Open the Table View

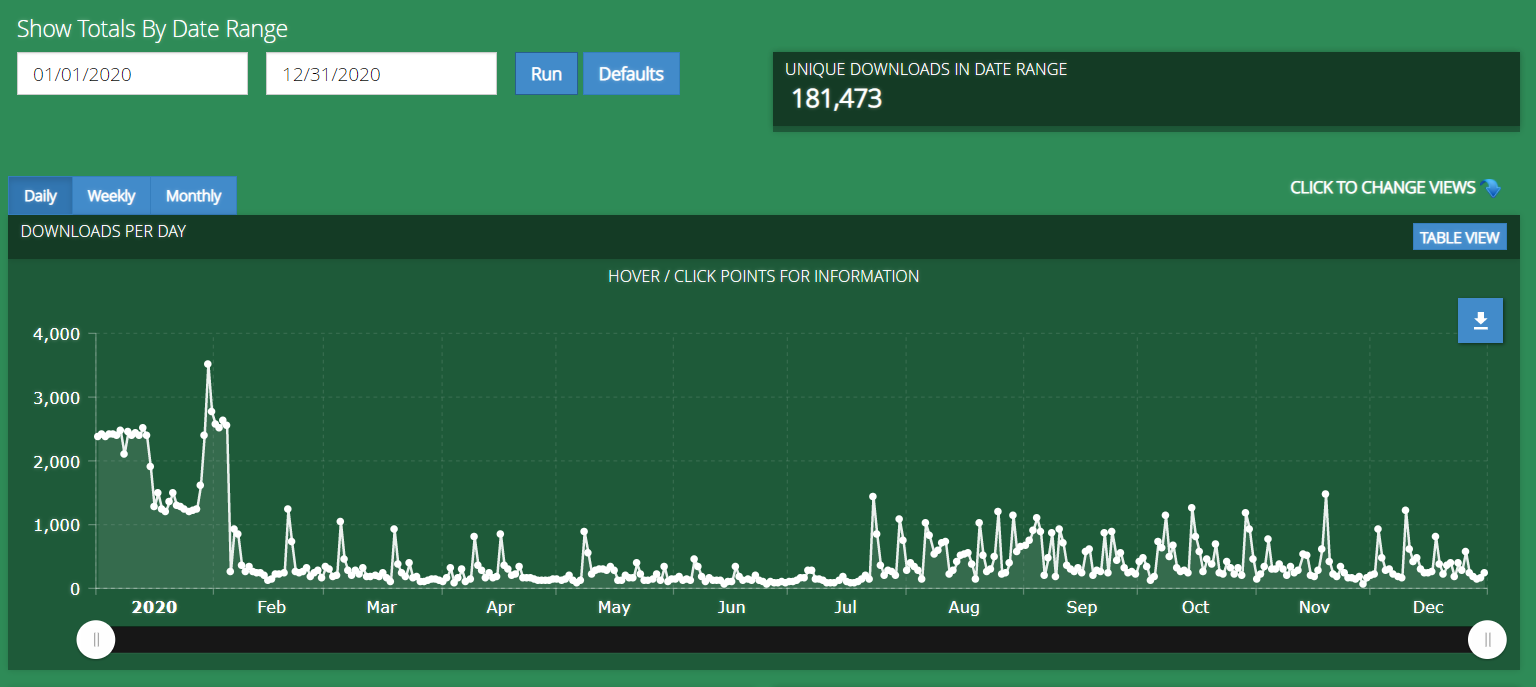click(1459, 237)
